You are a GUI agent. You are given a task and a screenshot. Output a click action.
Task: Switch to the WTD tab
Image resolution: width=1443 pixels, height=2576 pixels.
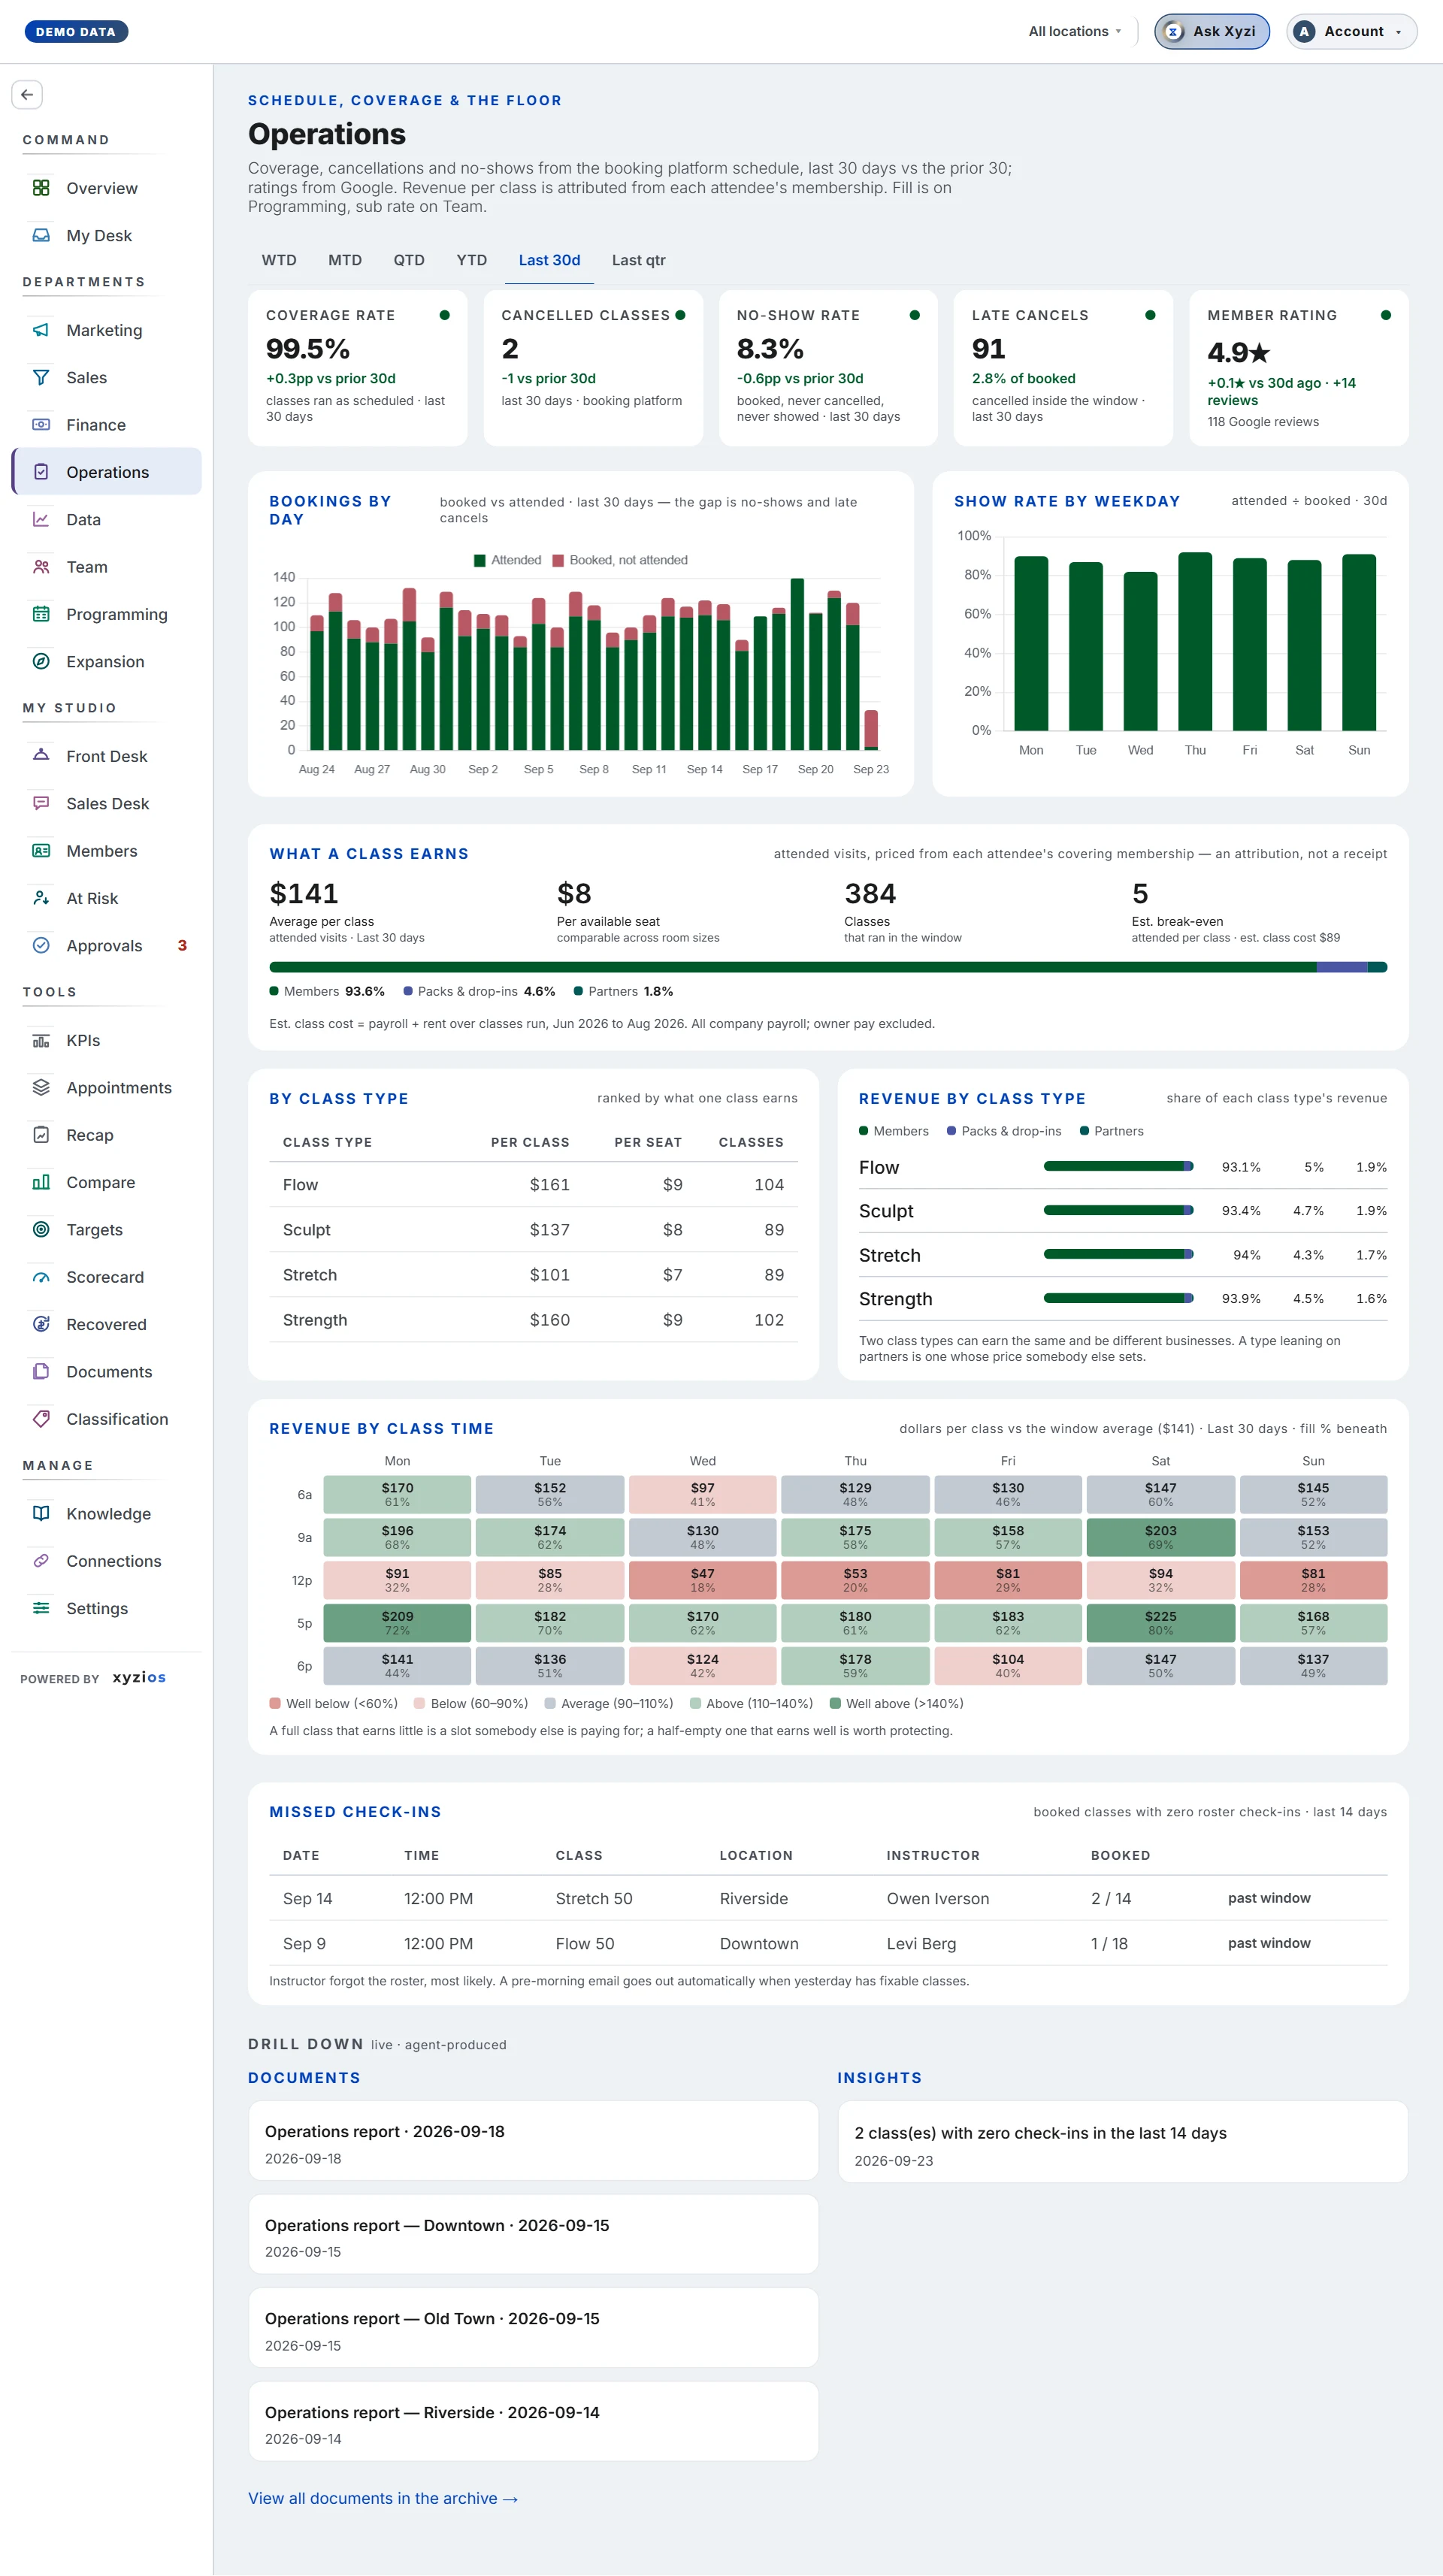pos(279,260)
